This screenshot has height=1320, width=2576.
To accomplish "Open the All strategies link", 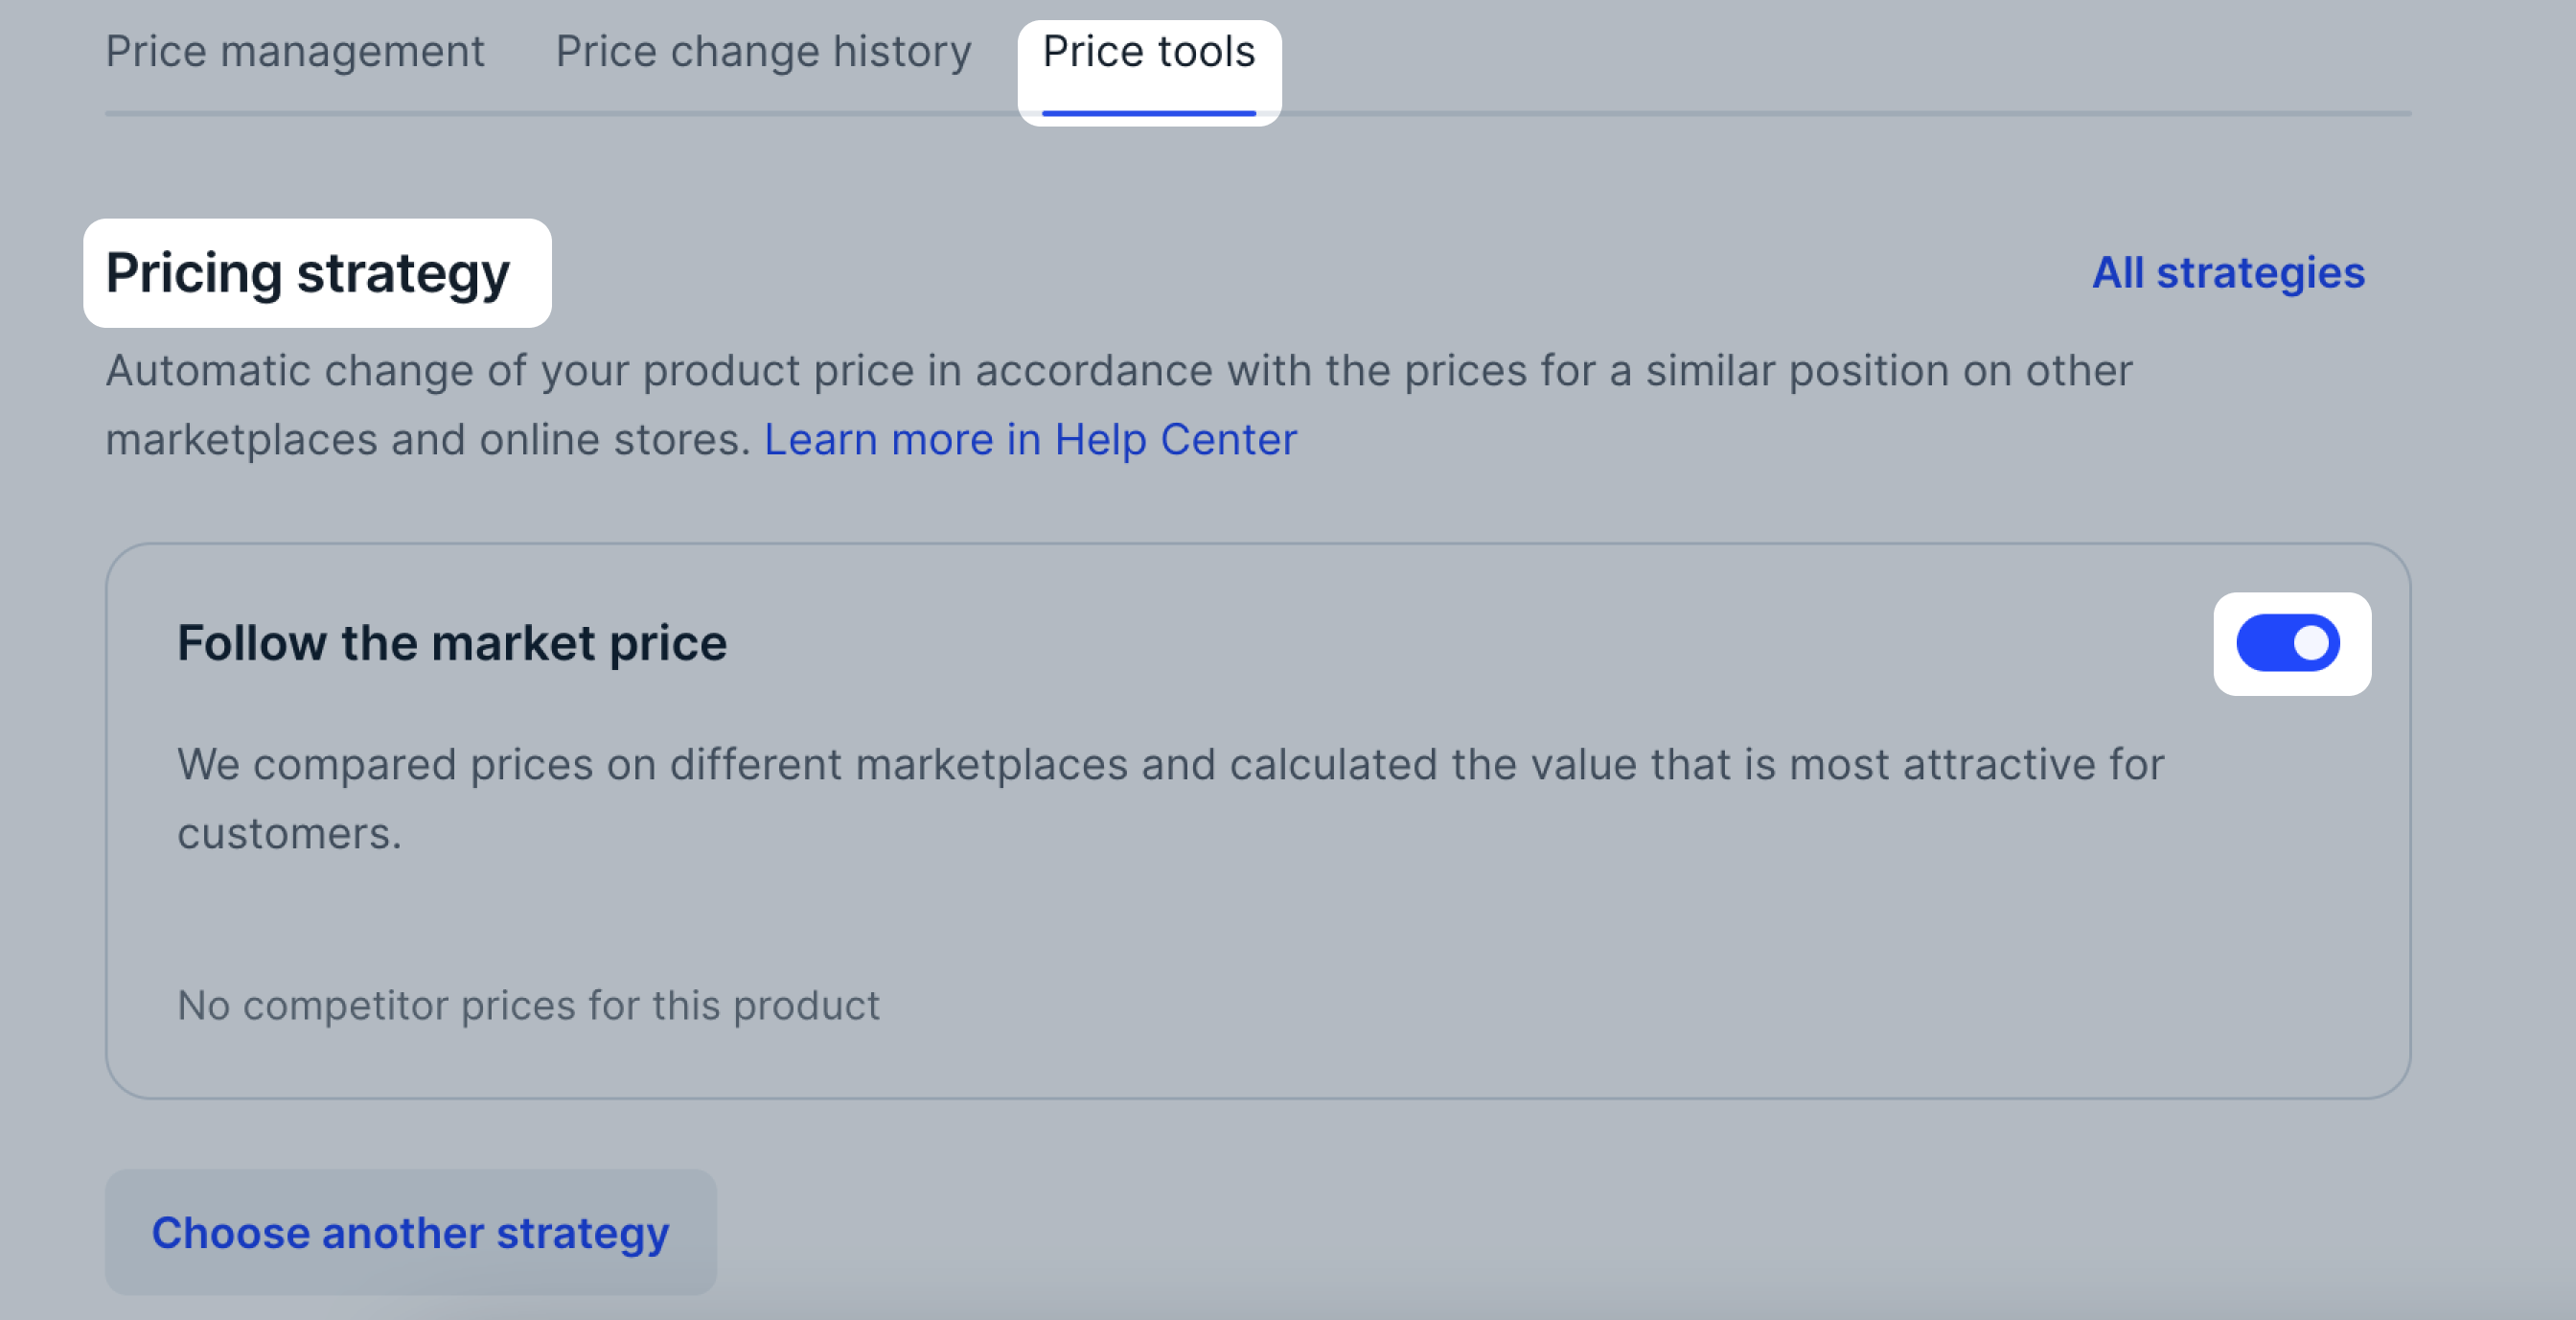I will [x=2228, y=273].
